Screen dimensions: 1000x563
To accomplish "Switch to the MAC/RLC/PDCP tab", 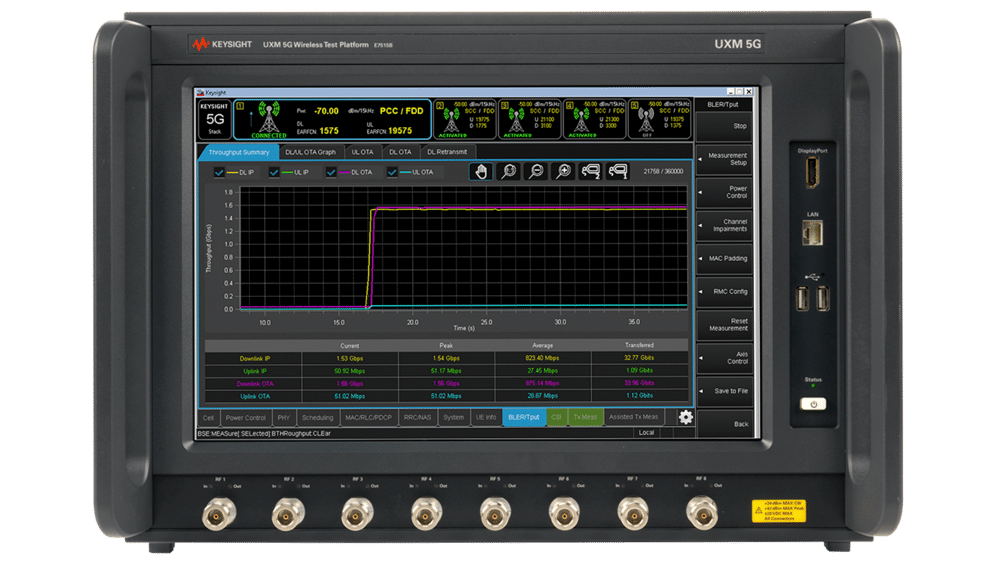I will [x=368, y=418].
